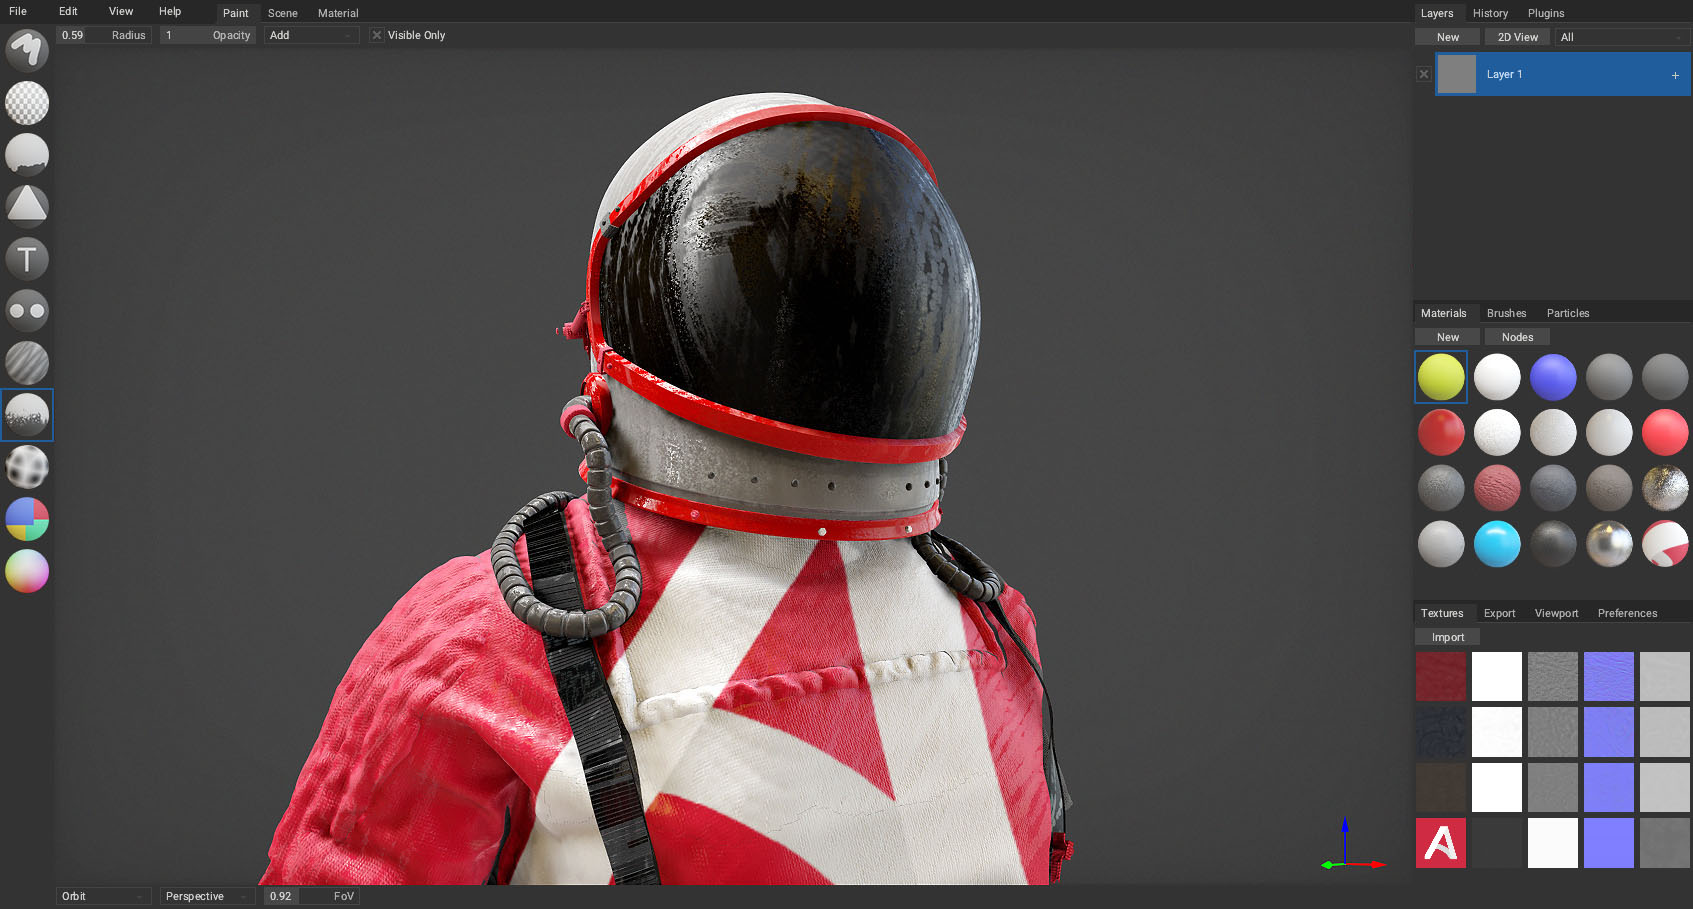Select the Eraser tool with checkered sphere
Image resolution: width=1693 pixels, height=909 pixels.
(x=27, y=102)
